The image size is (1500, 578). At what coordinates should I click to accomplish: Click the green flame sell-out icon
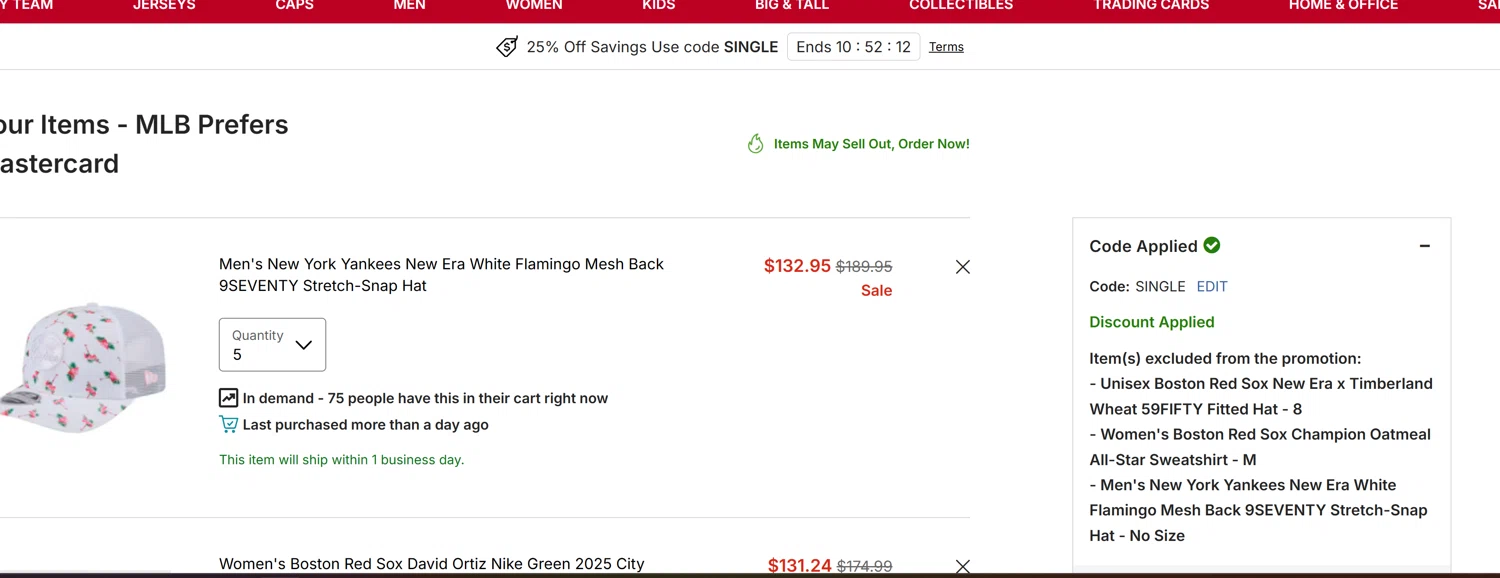pos(756,144)
